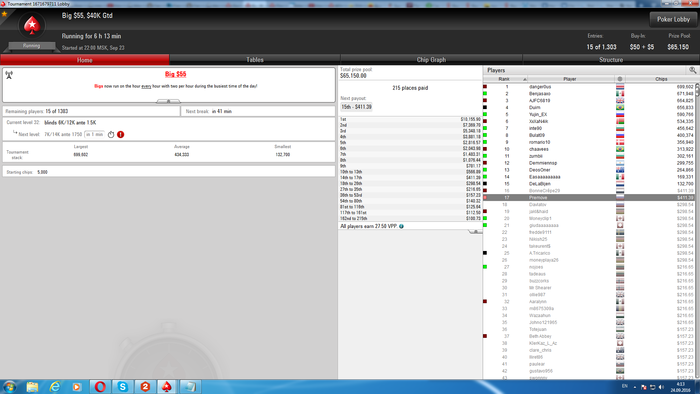The height and width of the screenshot is (394, 700).
Task: Open the EN language indicator
Action: tap(625, 386)
